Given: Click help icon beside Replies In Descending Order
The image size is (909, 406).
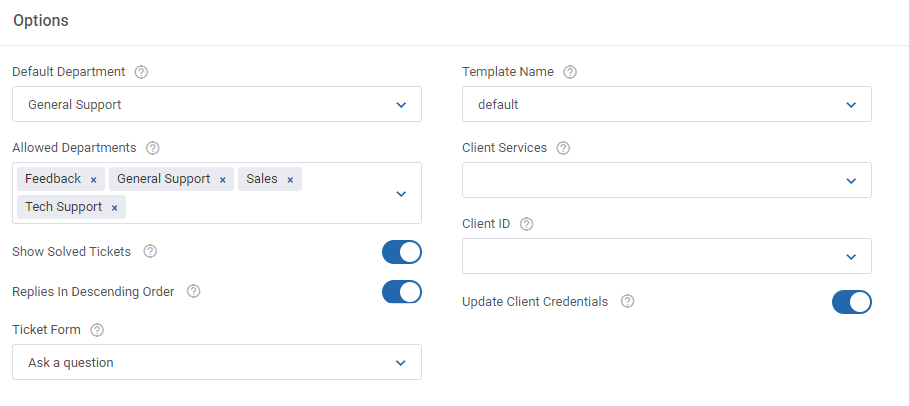Looking at the screenshot, I should coord(194,292).
